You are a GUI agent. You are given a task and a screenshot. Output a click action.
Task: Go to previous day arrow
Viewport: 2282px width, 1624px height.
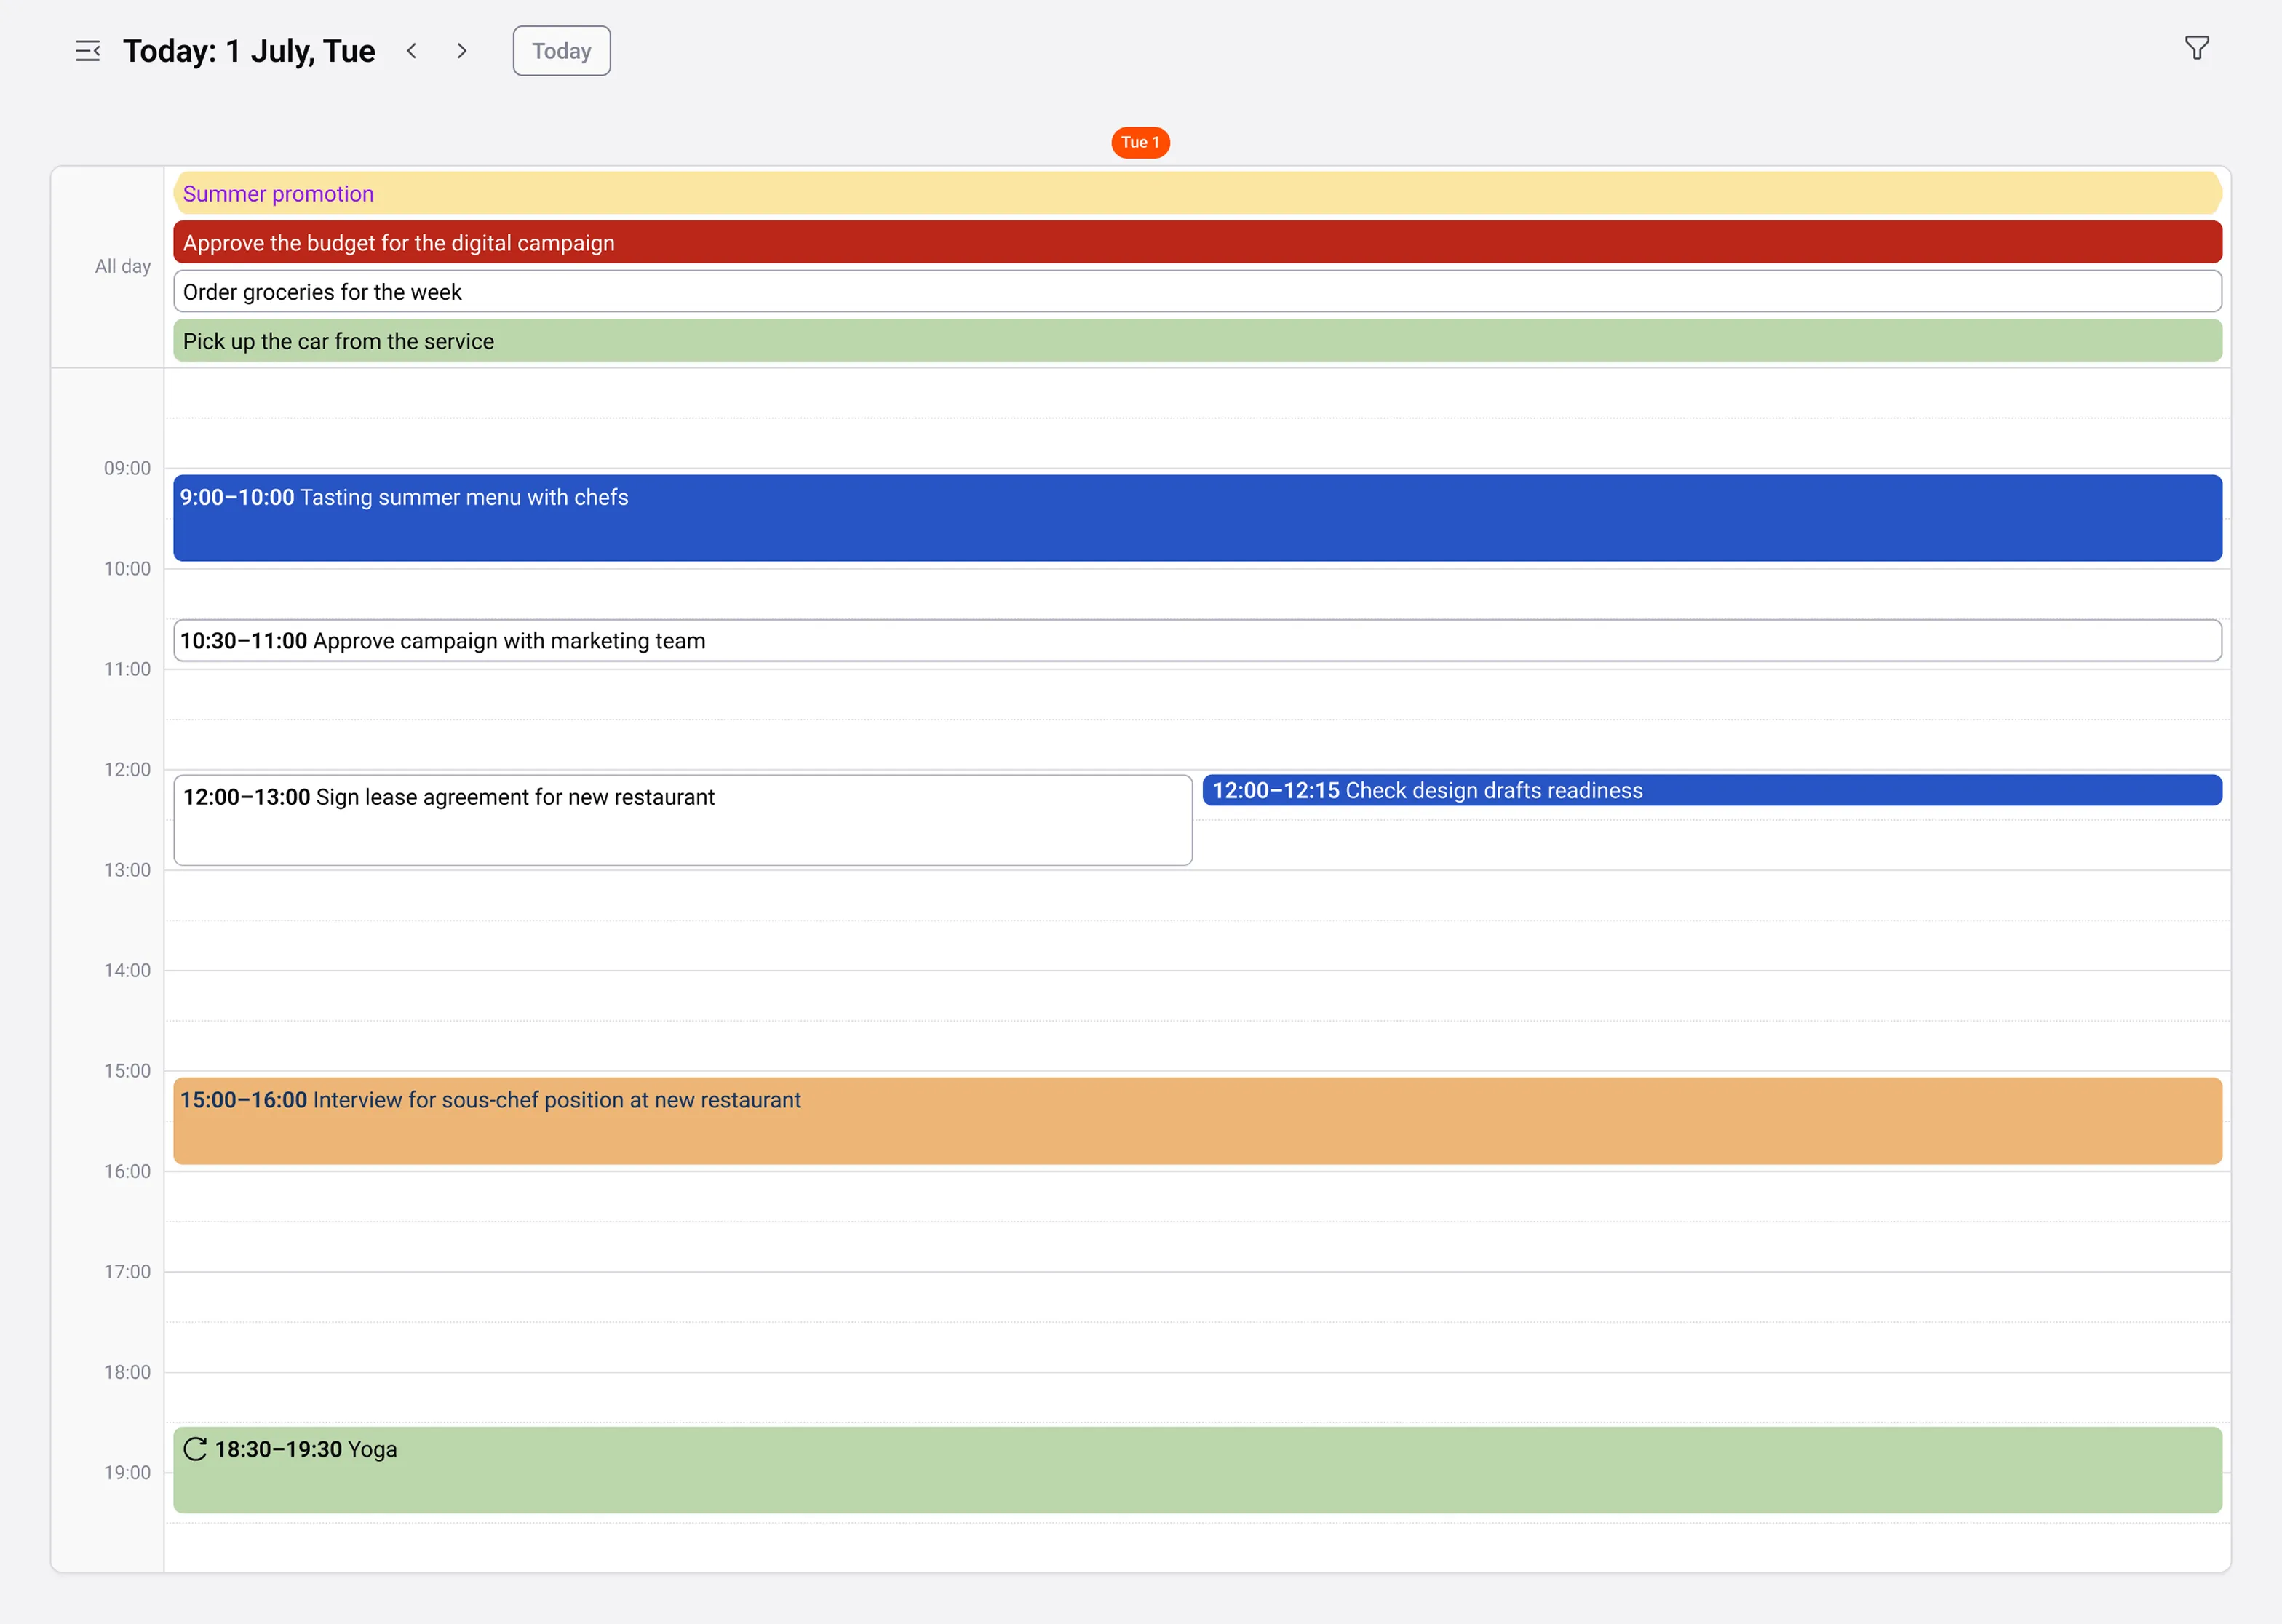(x=412, y=51)
